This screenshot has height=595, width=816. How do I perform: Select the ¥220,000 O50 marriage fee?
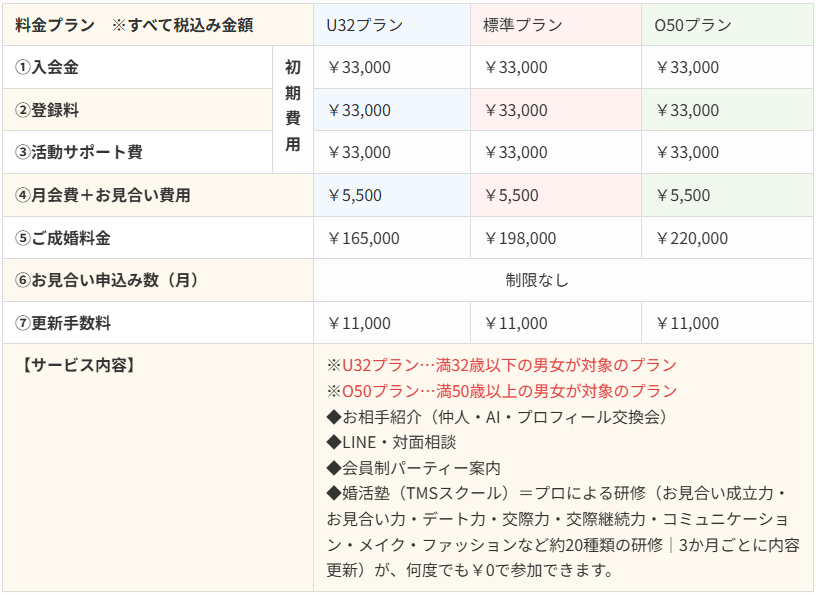click(692, 238)
